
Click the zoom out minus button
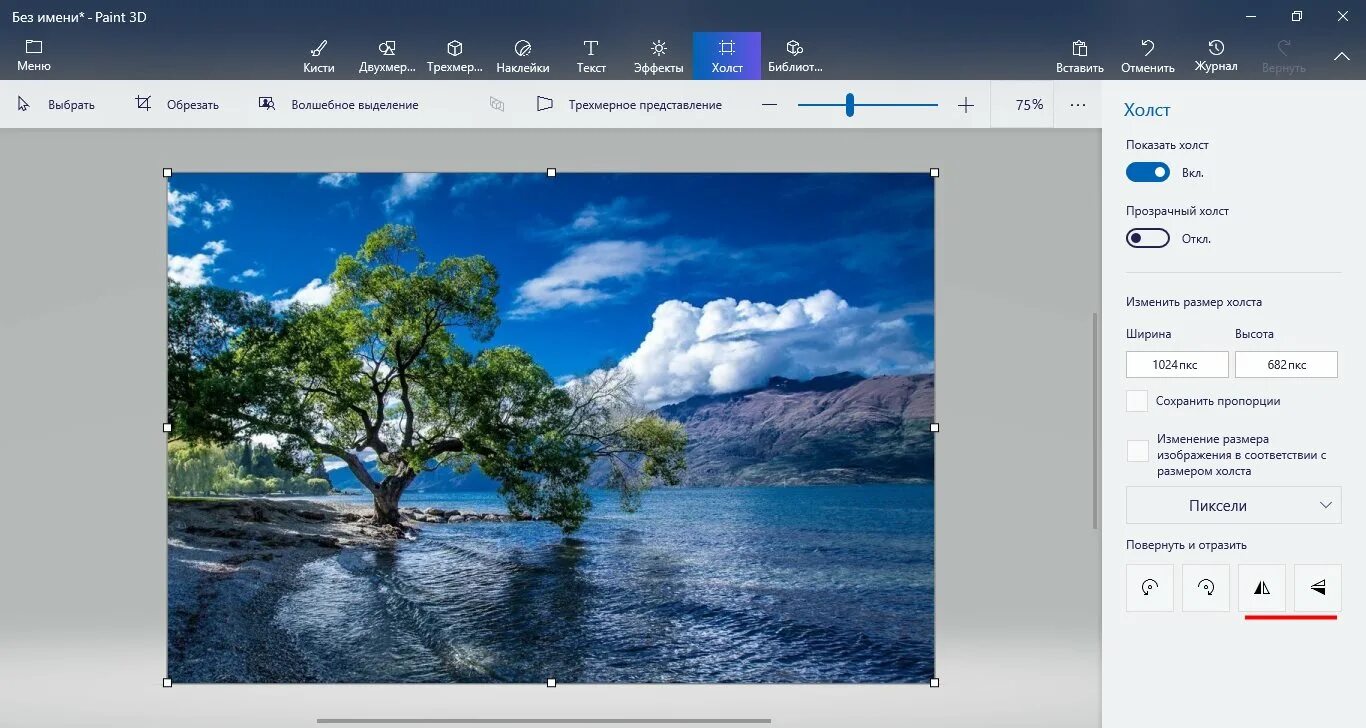(769, 105)
